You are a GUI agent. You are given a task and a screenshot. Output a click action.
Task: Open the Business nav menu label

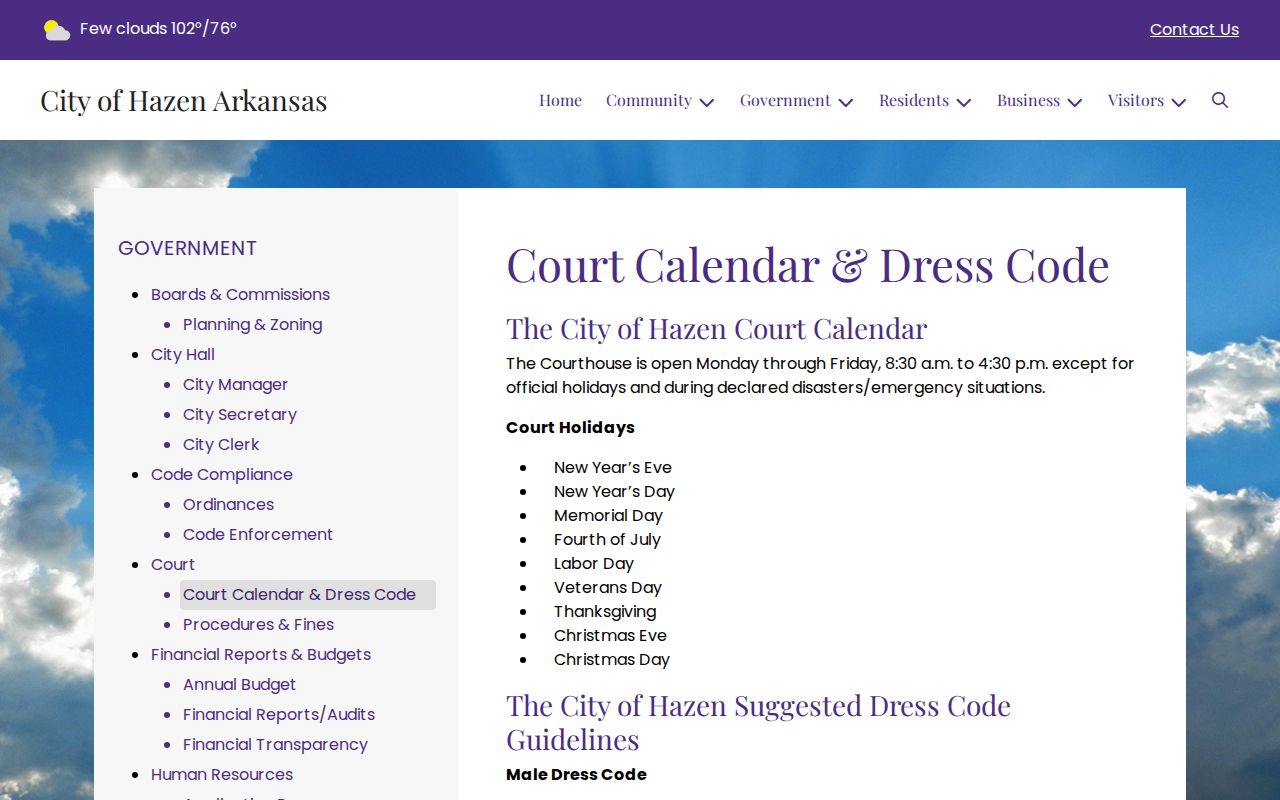point(1028,100)
